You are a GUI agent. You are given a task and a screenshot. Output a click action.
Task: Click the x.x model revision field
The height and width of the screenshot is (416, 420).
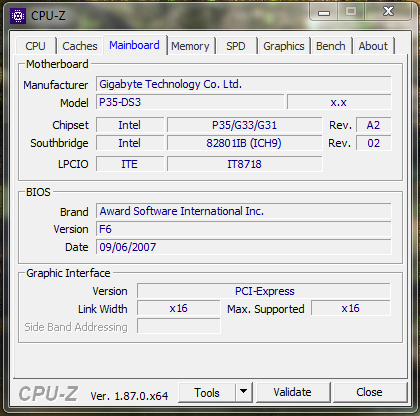(339, 102)
